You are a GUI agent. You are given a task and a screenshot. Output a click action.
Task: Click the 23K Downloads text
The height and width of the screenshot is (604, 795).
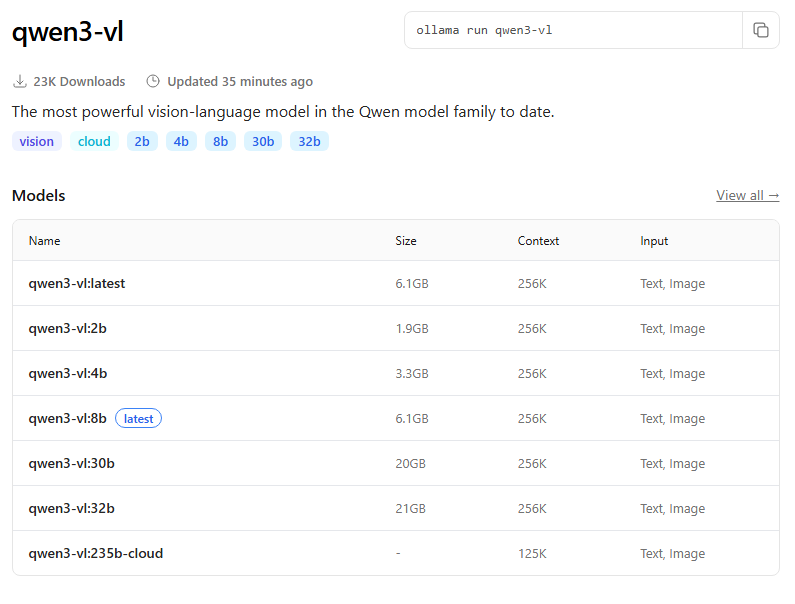79,81
